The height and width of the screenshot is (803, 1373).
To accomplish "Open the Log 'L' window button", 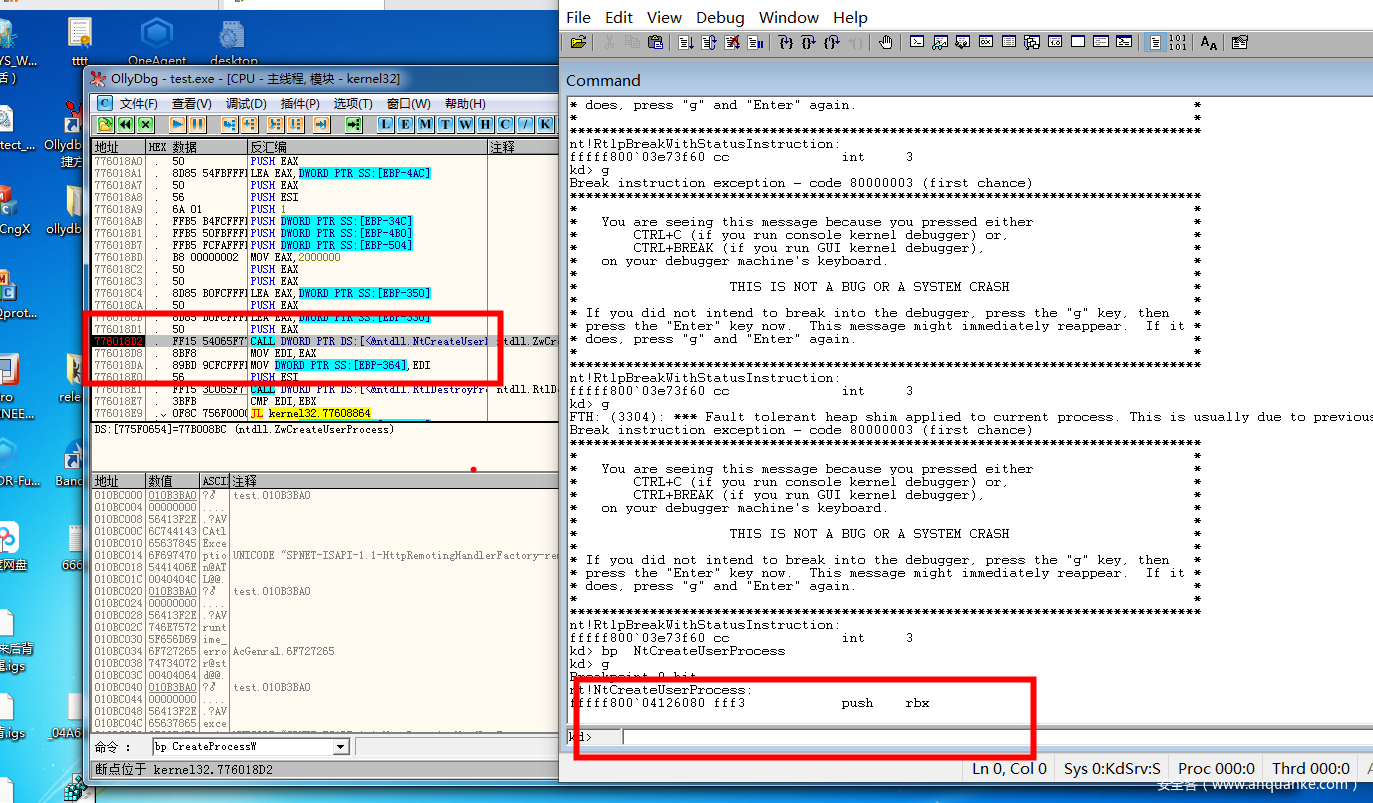I will (385, 124).
